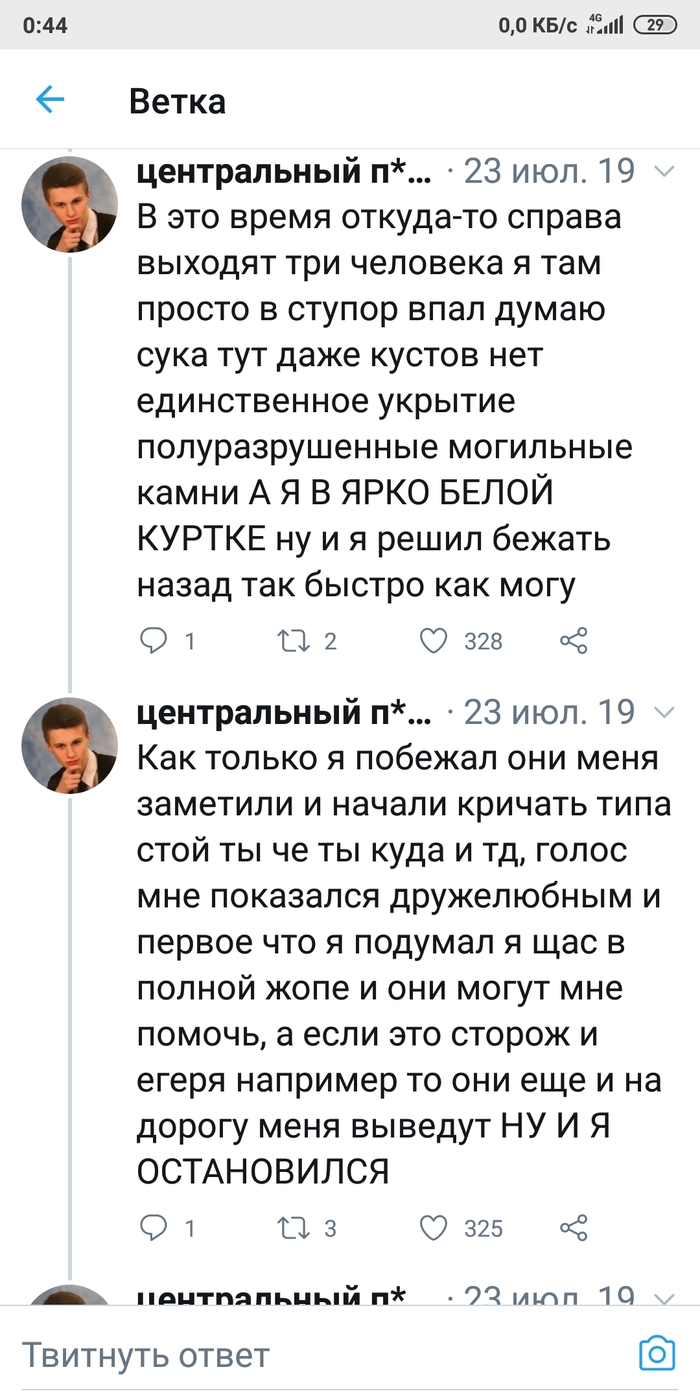Tap the Твитнуть ответ reply field
Viewport: 700px width, 1400px height.
click(x=300, y=1355)
